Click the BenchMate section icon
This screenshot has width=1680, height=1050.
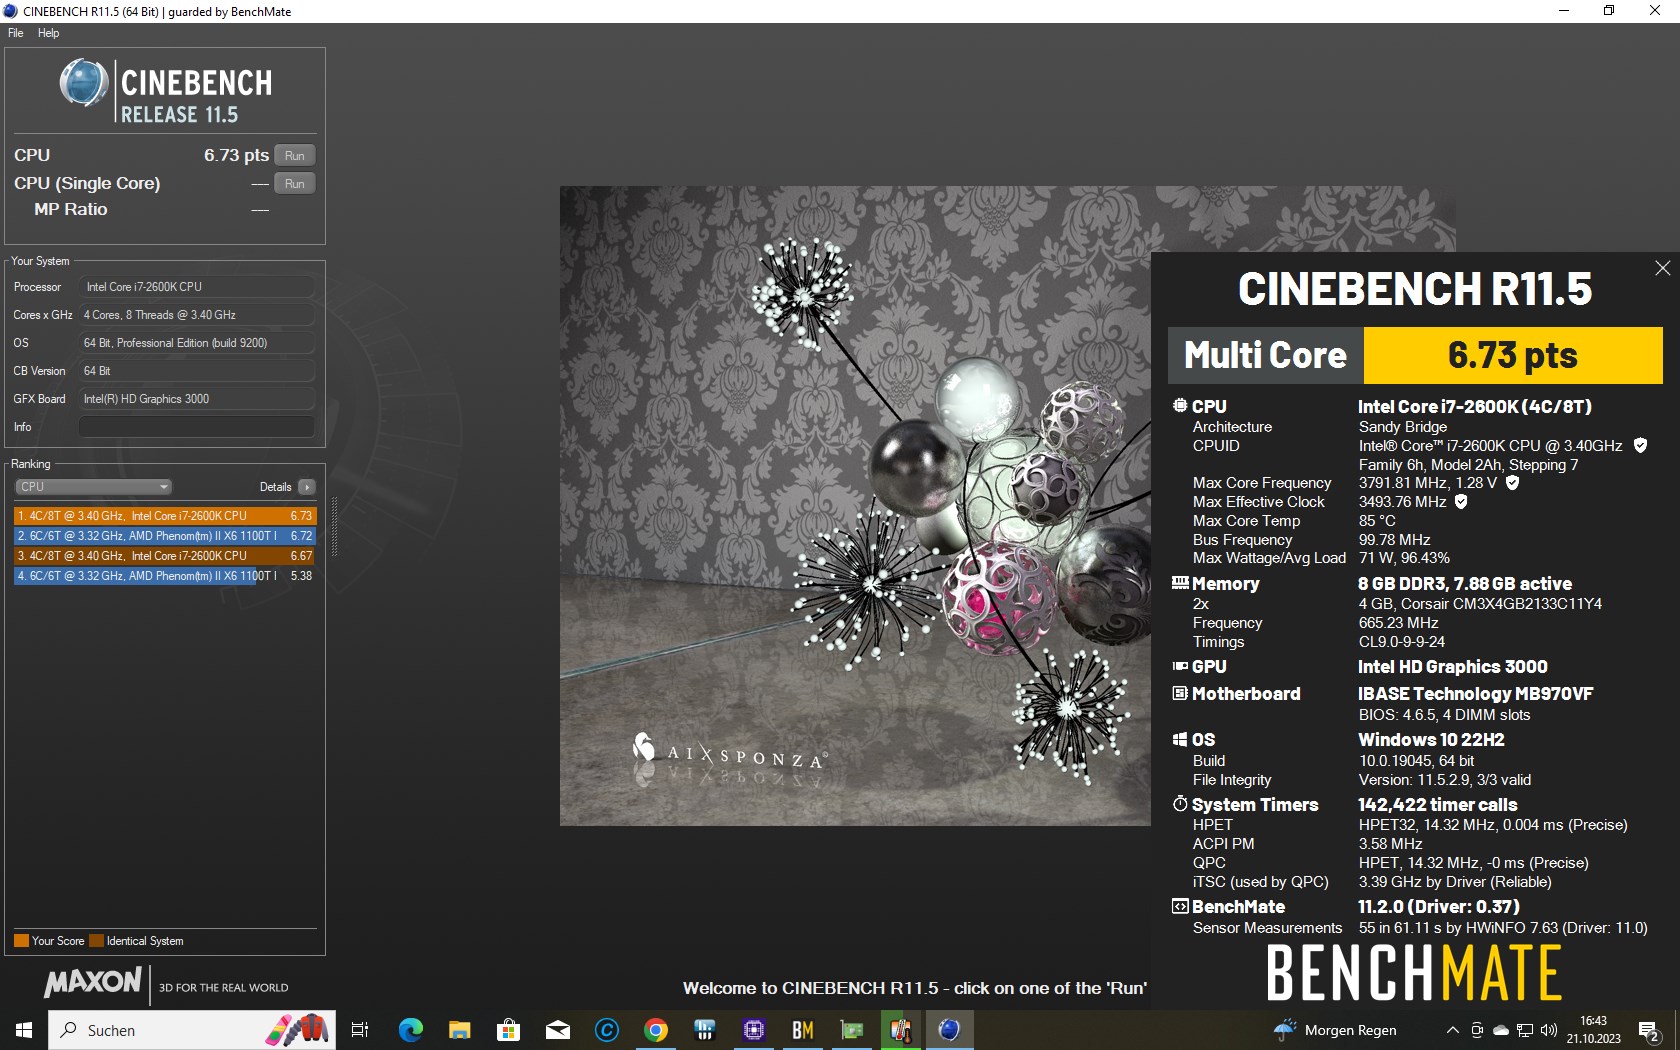pos(1180,906)
